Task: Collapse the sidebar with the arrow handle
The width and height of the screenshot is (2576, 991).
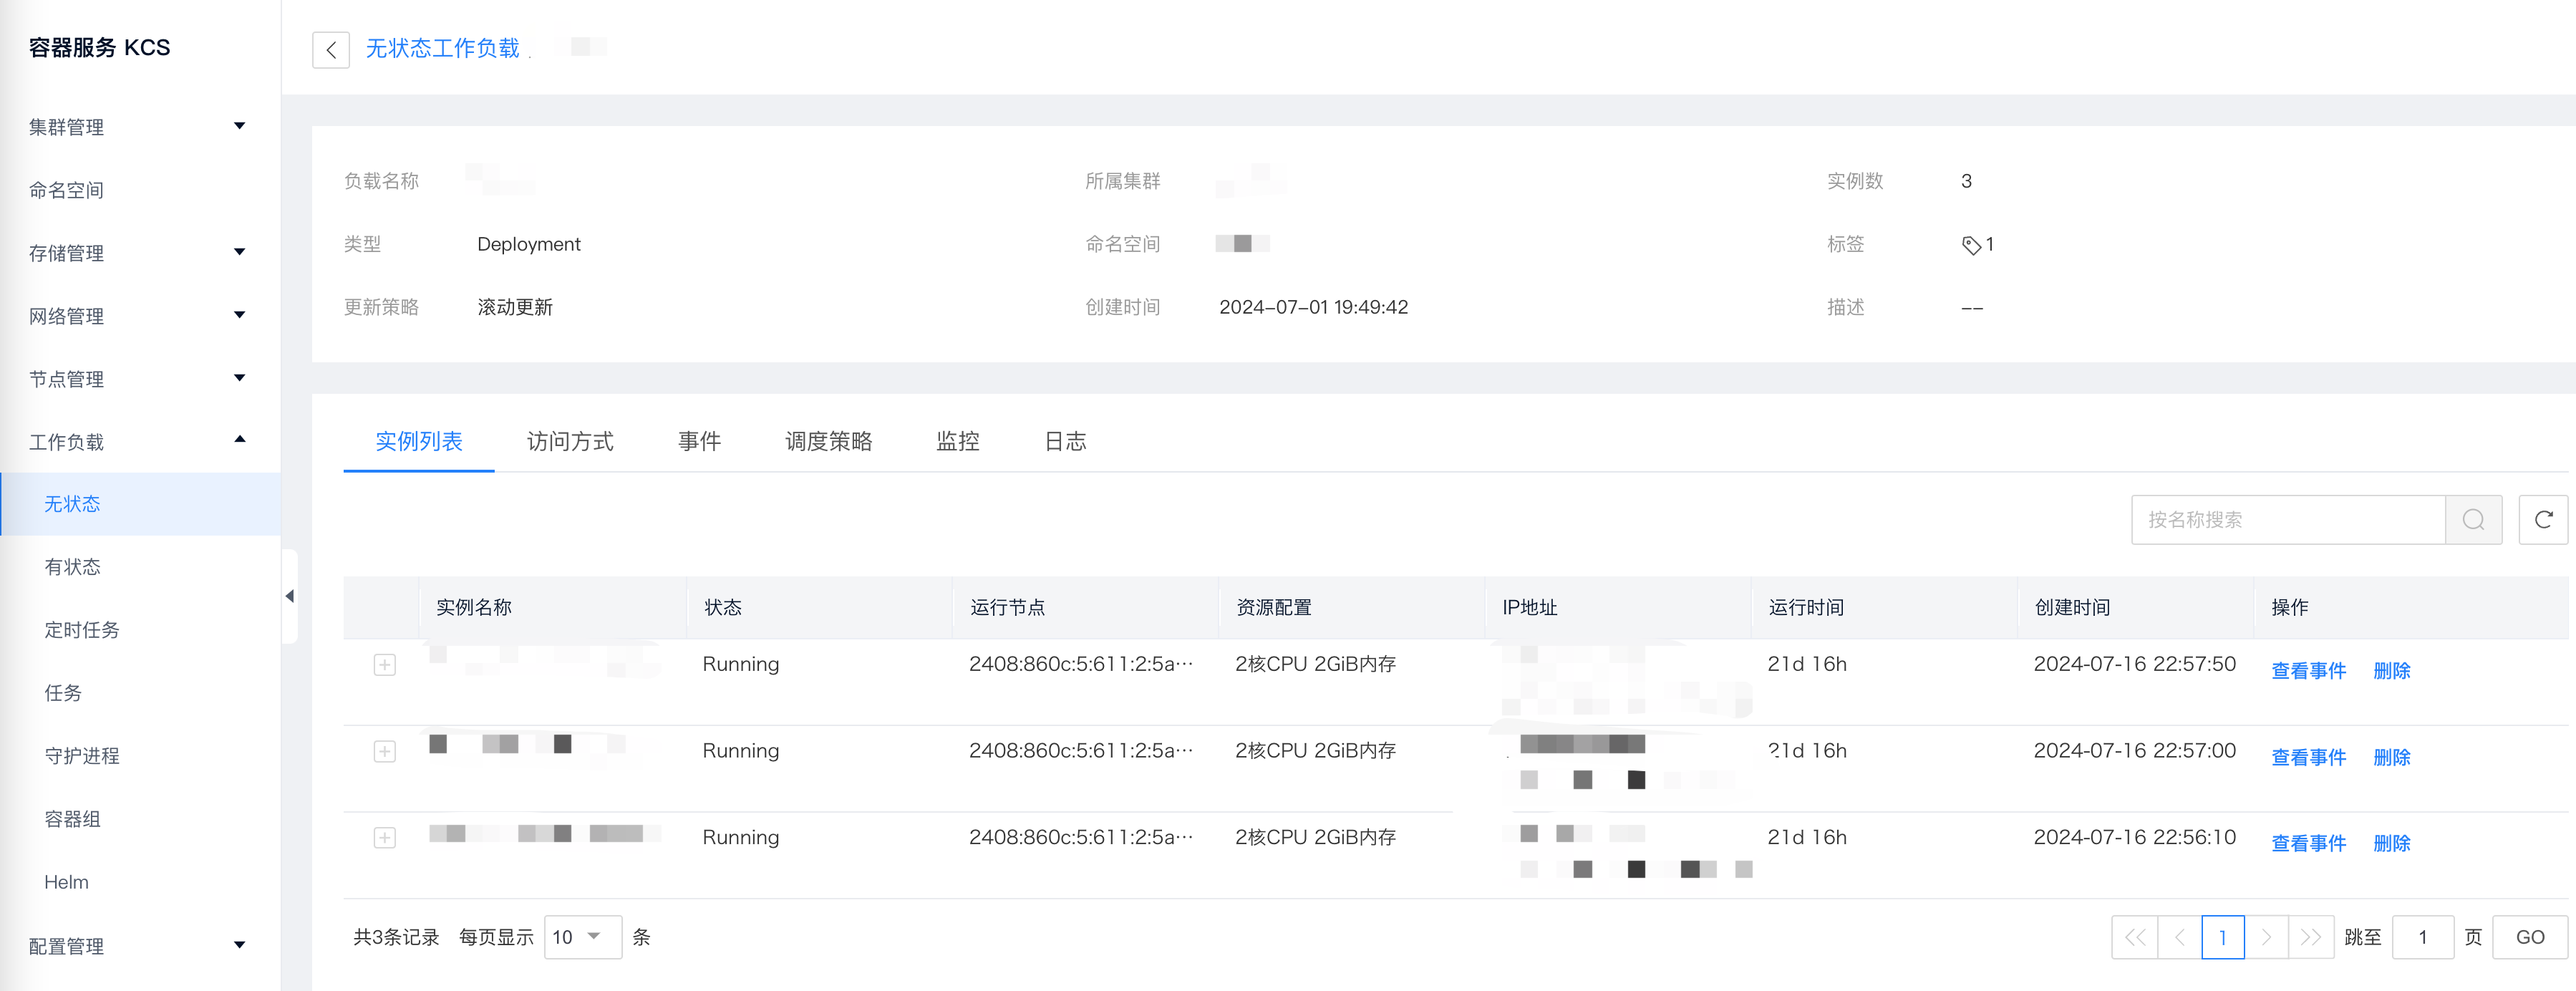Action: pos(290,596)
